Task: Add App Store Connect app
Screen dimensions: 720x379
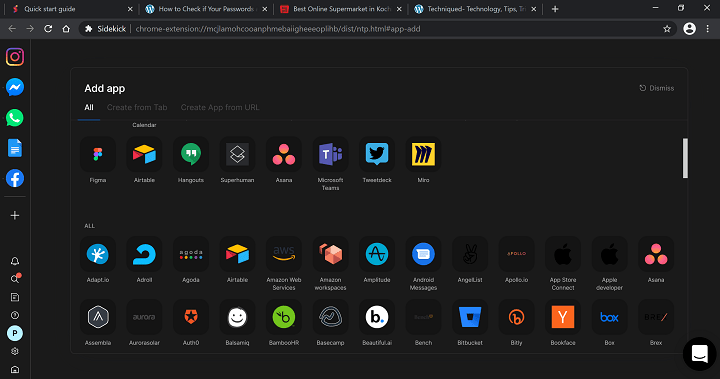Action: click(563, 254)
